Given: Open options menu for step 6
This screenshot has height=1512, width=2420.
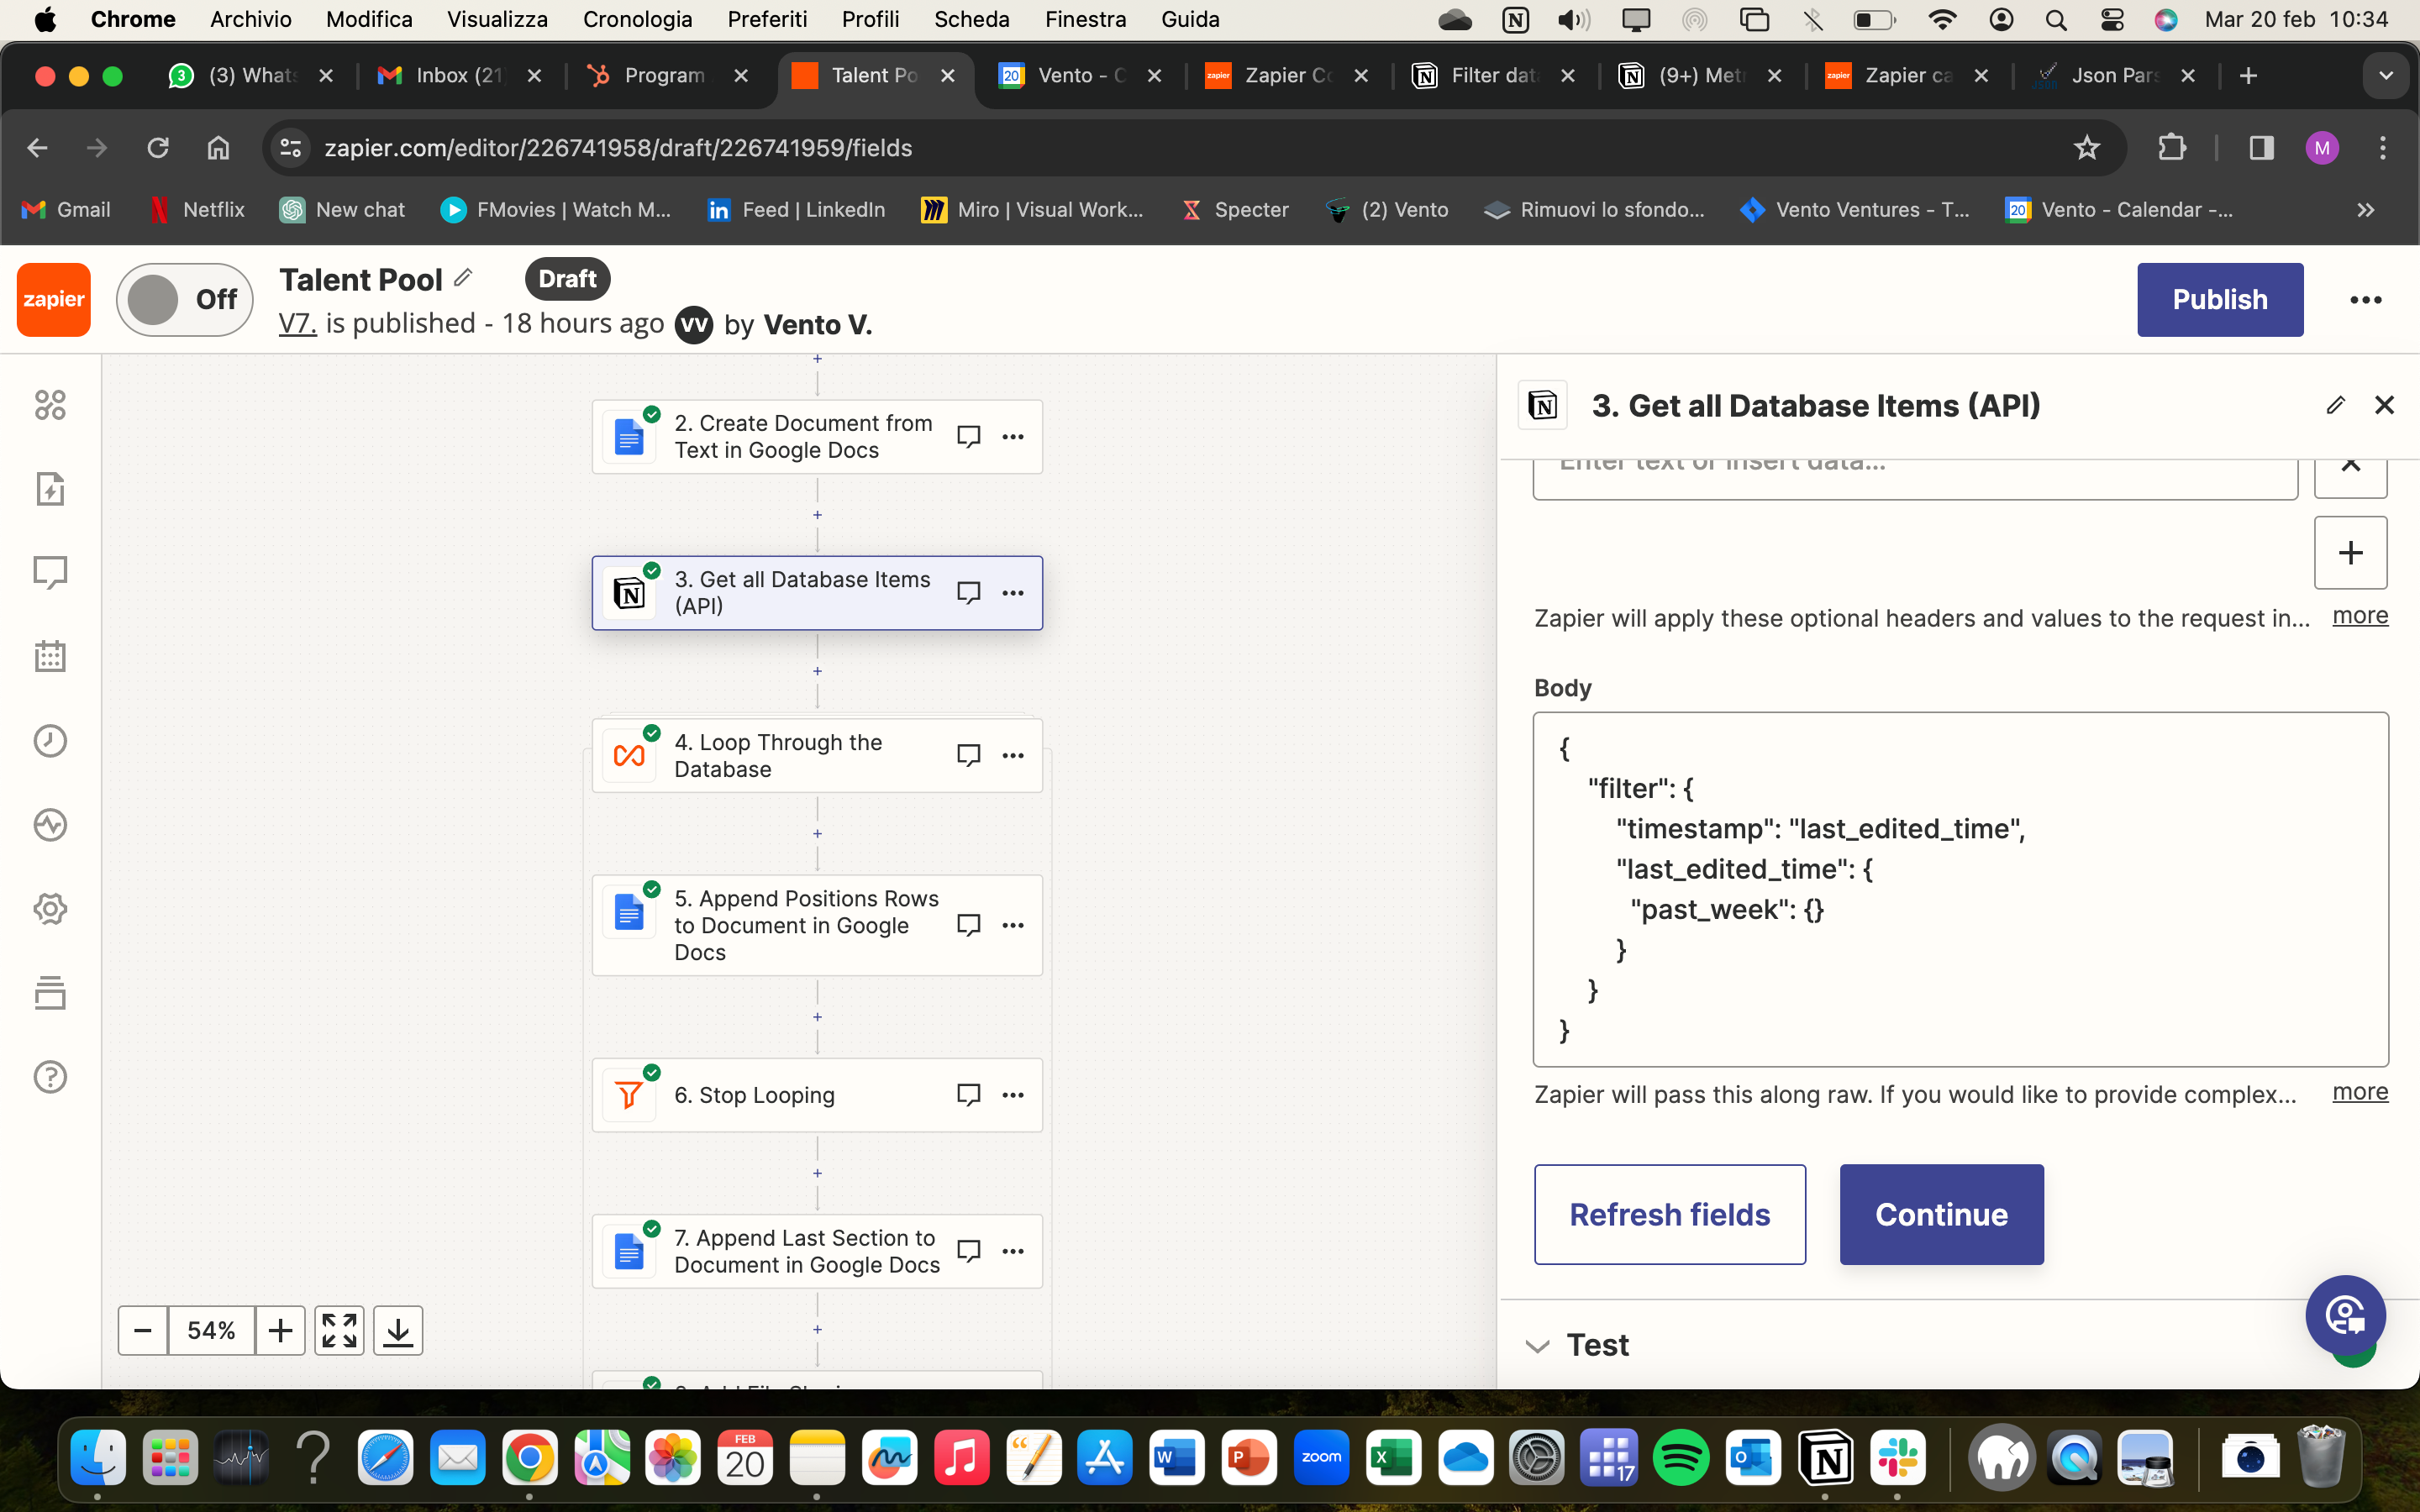Looking at the screenshot, I should (1013, 1095).
